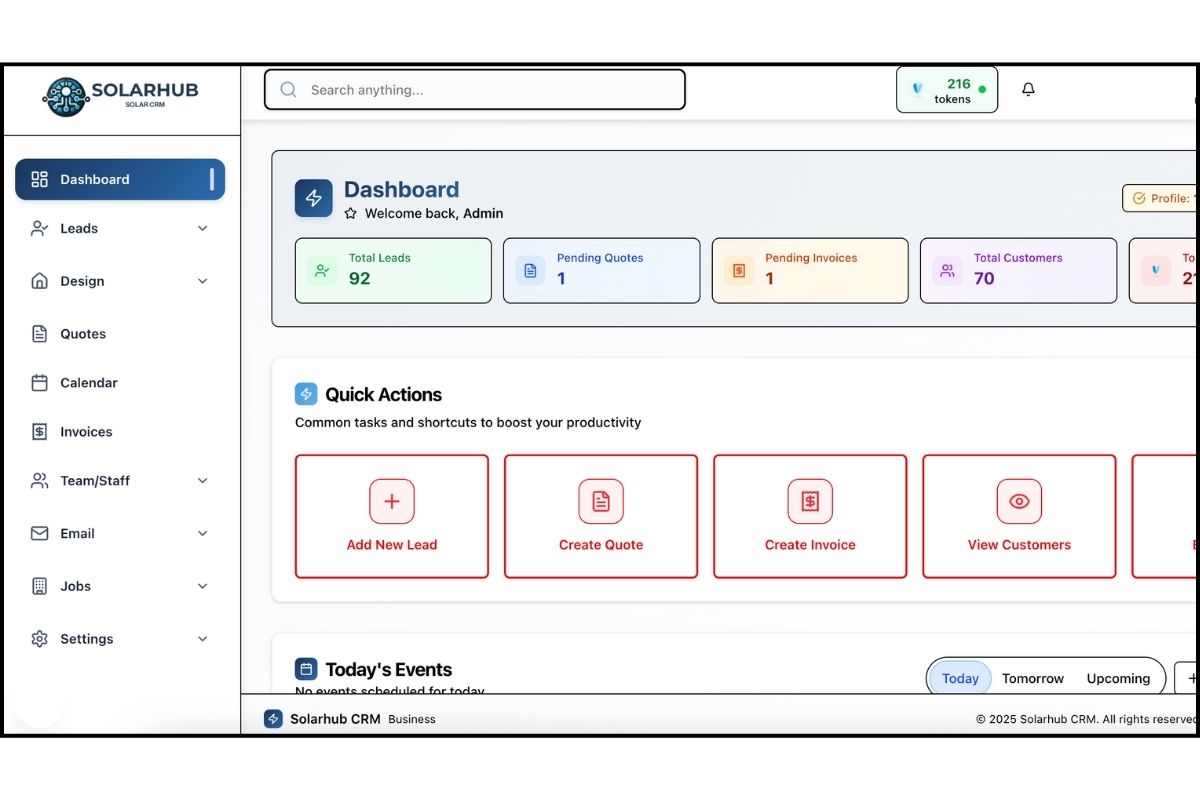
Task: Click inside the Search anything field
Action: tap(474, 89)
